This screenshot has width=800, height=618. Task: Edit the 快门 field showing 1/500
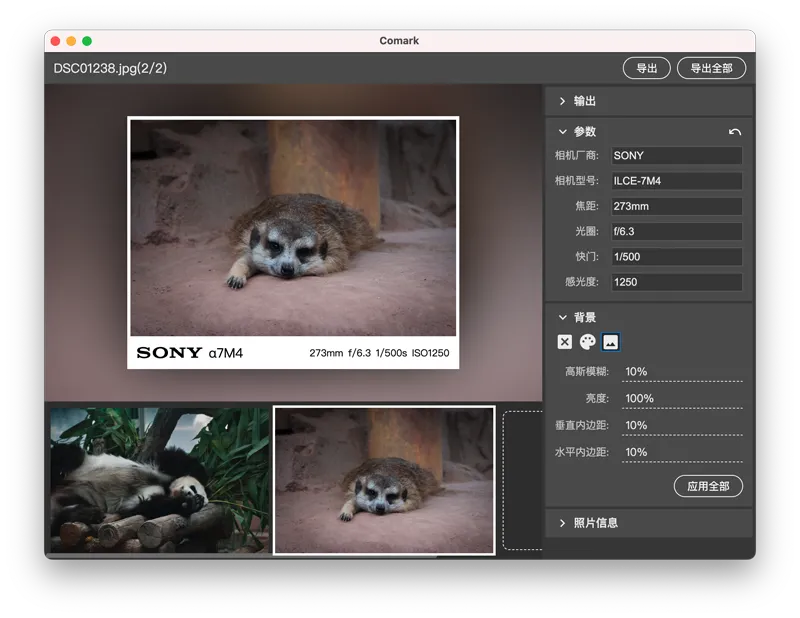[677, 257]
